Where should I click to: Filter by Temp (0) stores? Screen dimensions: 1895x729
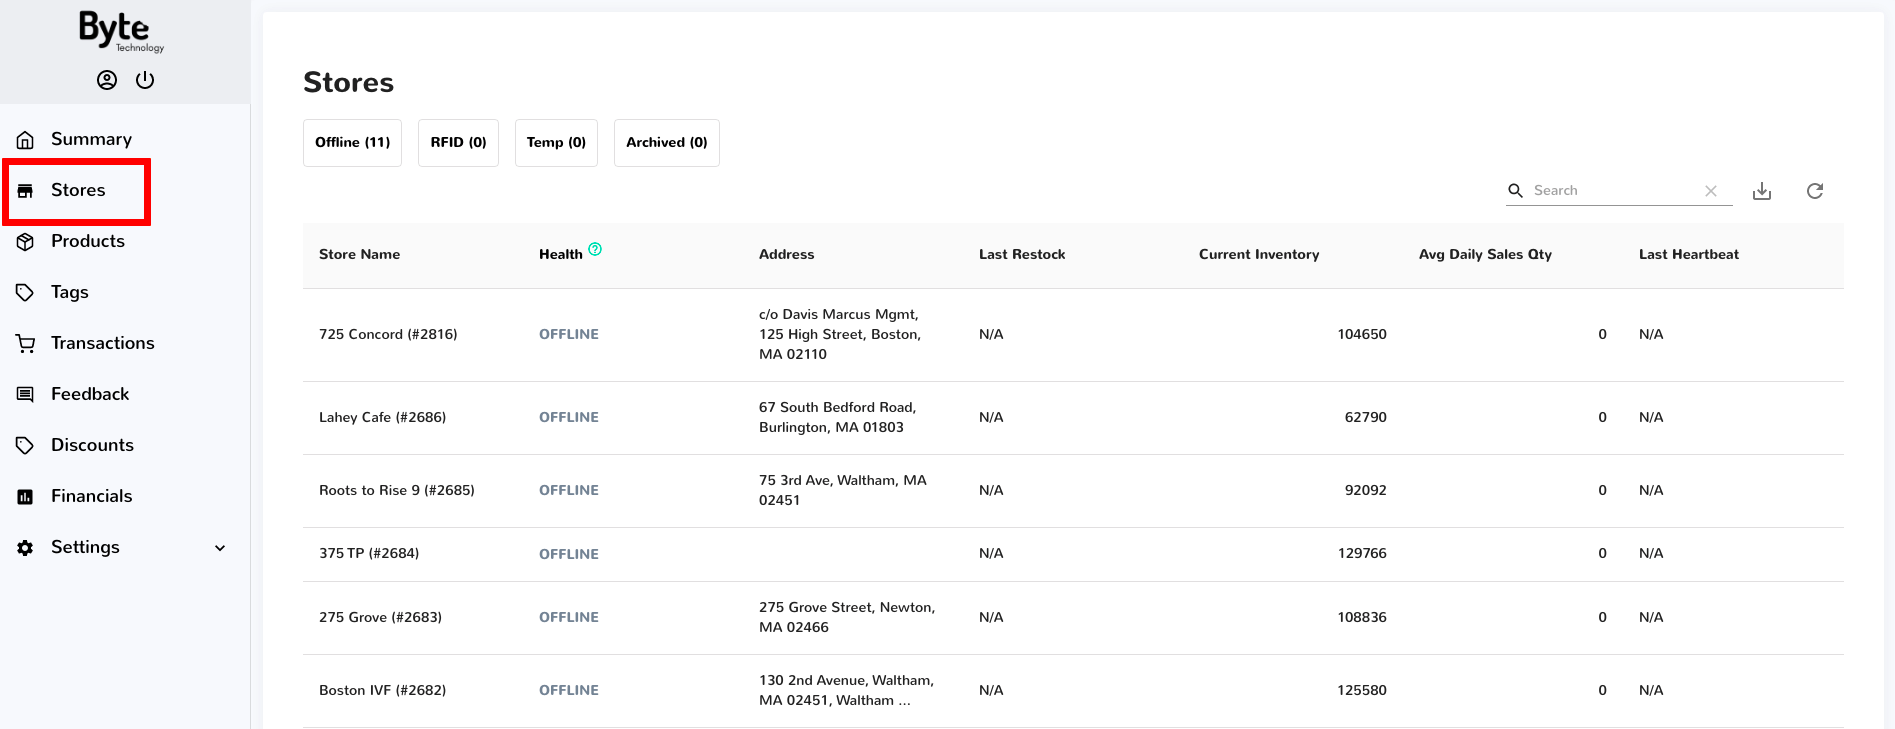coord(556,143)
